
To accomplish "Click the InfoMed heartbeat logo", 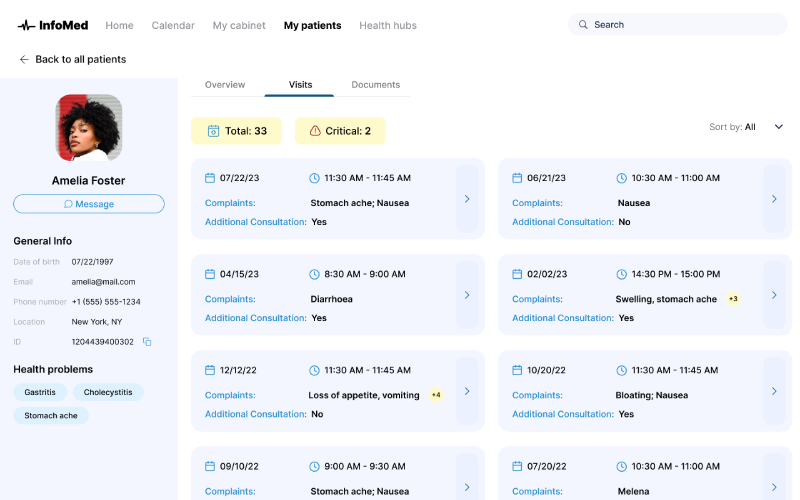I will pos(27,25).
